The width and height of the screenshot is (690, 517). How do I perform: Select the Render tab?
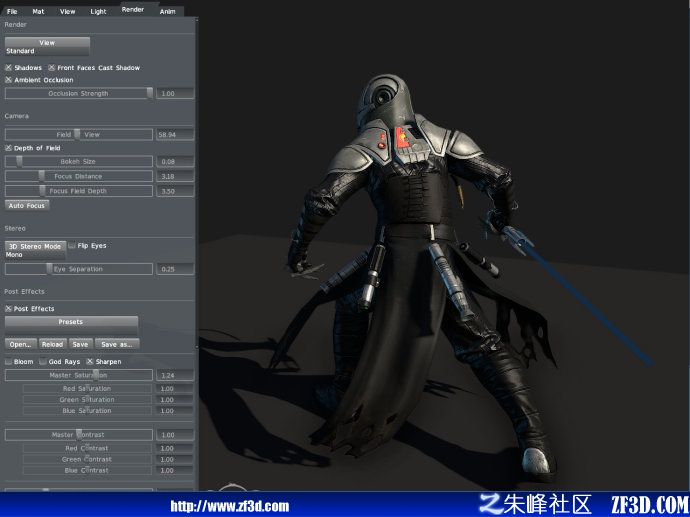pos(133,9)
